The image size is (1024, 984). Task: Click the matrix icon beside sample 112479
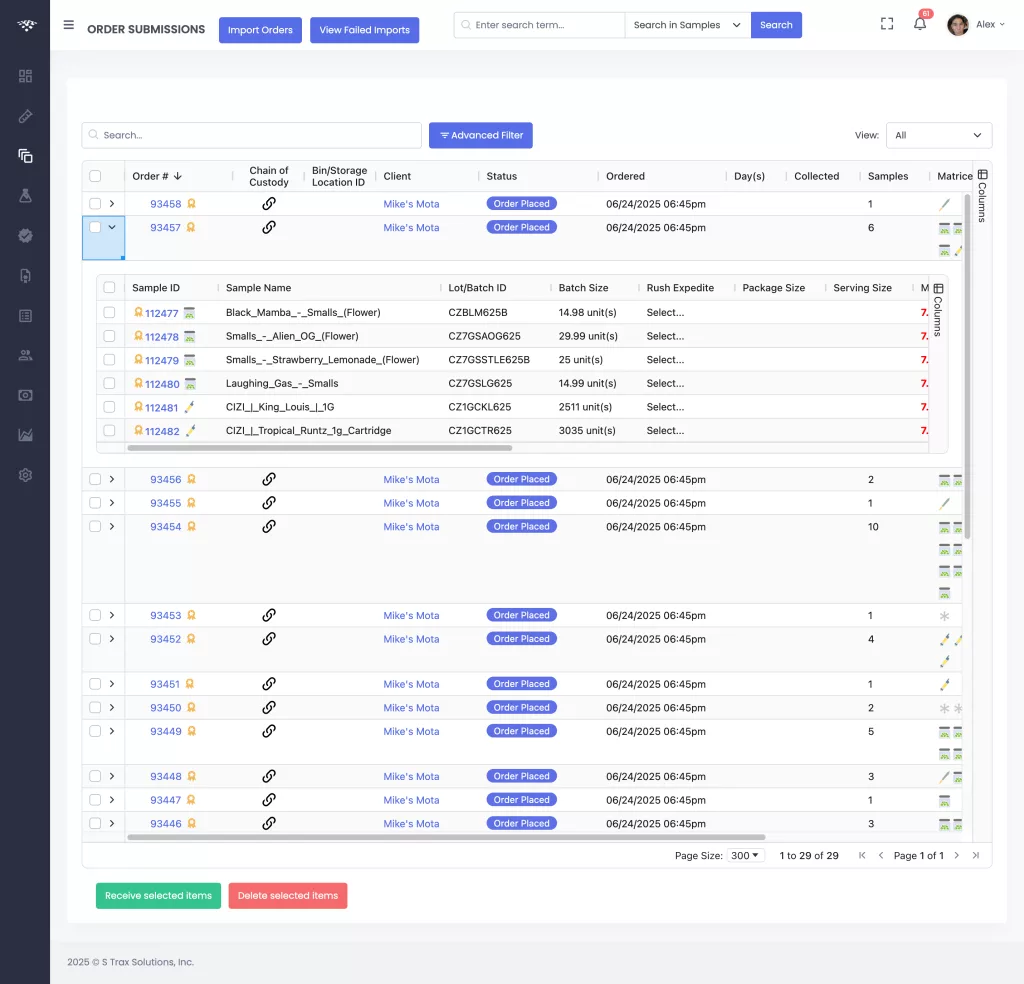tap(189, 360)
